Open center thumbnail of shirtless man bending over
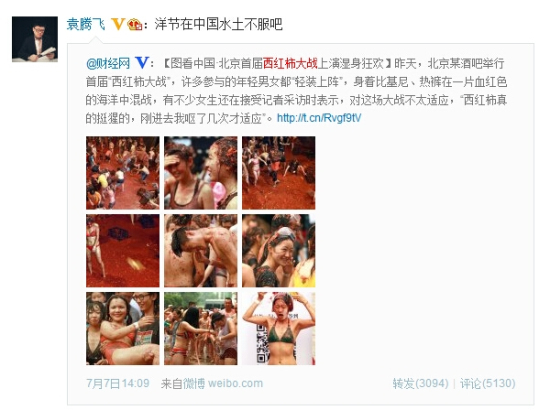The height and width of the screenshot is (410, 550). coord(201,251)
